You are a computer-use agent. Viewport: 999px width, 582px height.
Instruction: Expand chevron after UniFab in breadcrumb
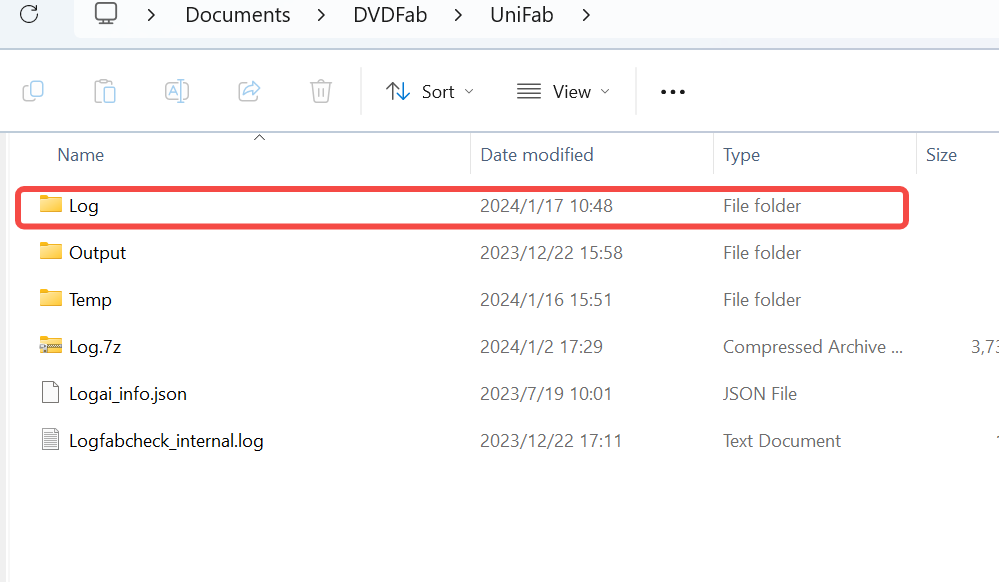pos(586,15)
